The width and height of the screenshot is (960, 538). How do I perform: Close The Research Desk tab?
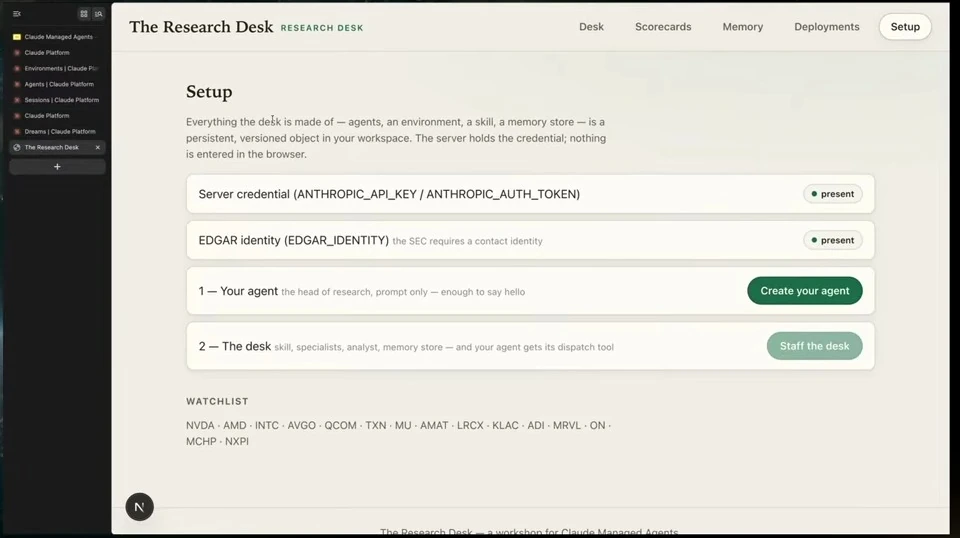pyautogui.click(x=97, y=148)
